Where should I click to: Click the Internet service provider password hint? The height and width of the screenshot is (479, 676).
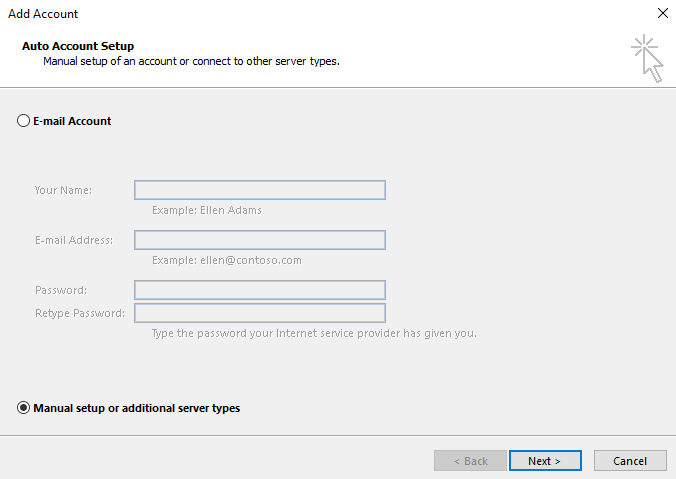[314, 333]
